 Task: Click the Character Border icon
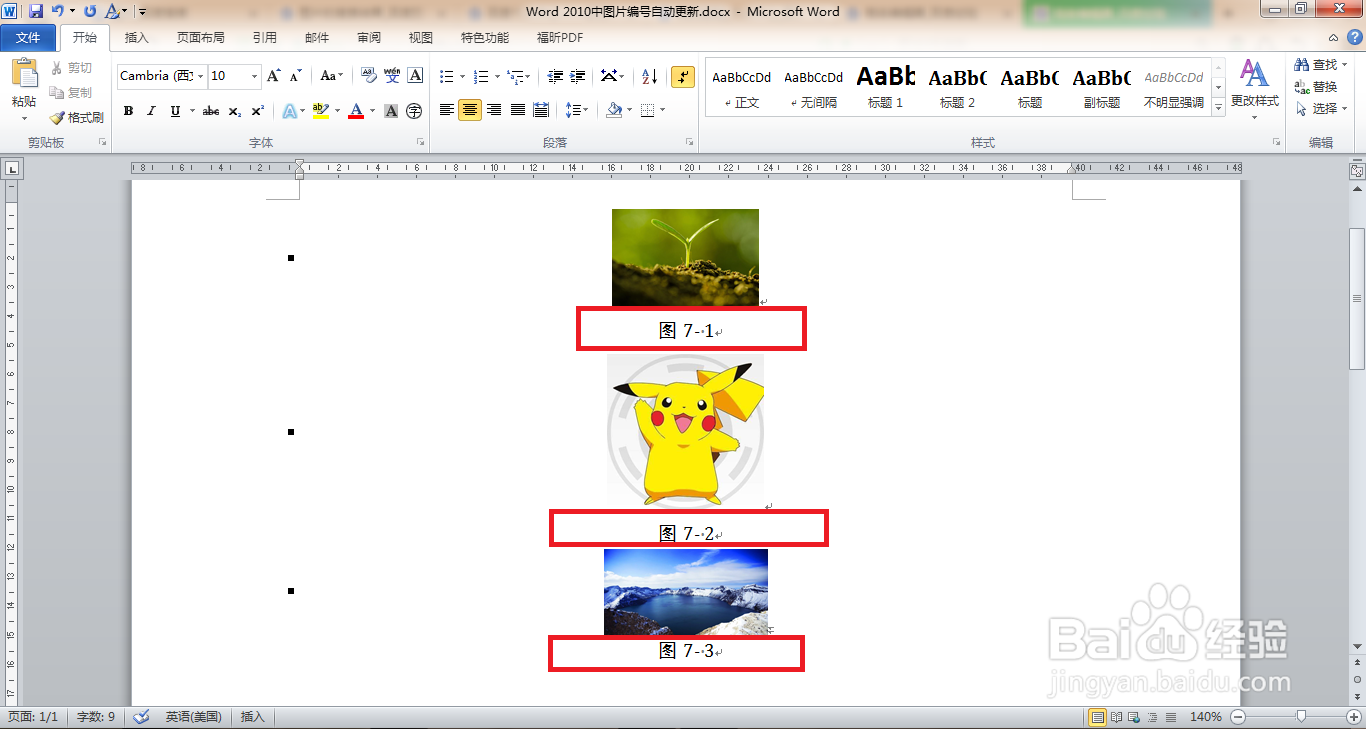click(x=415, y=76)
